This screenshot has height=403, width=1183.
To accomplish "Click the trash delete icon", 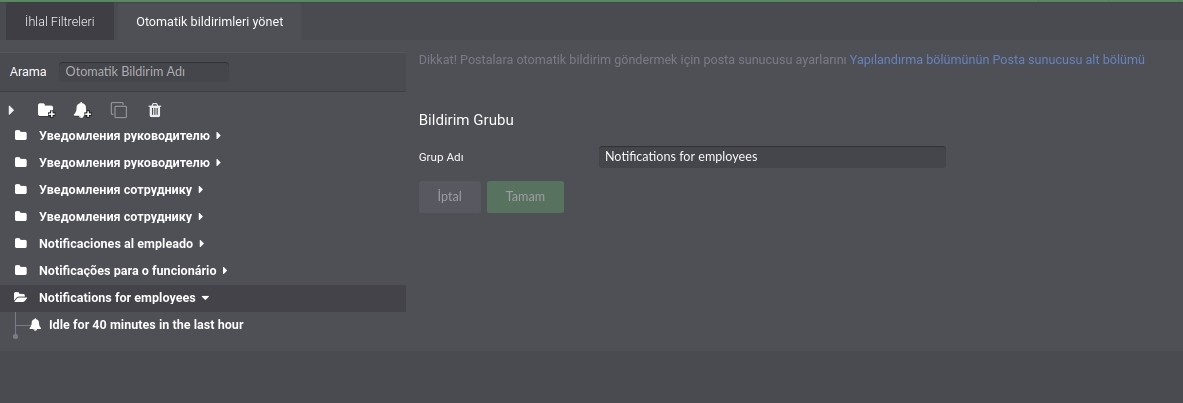I will (155, 110).
